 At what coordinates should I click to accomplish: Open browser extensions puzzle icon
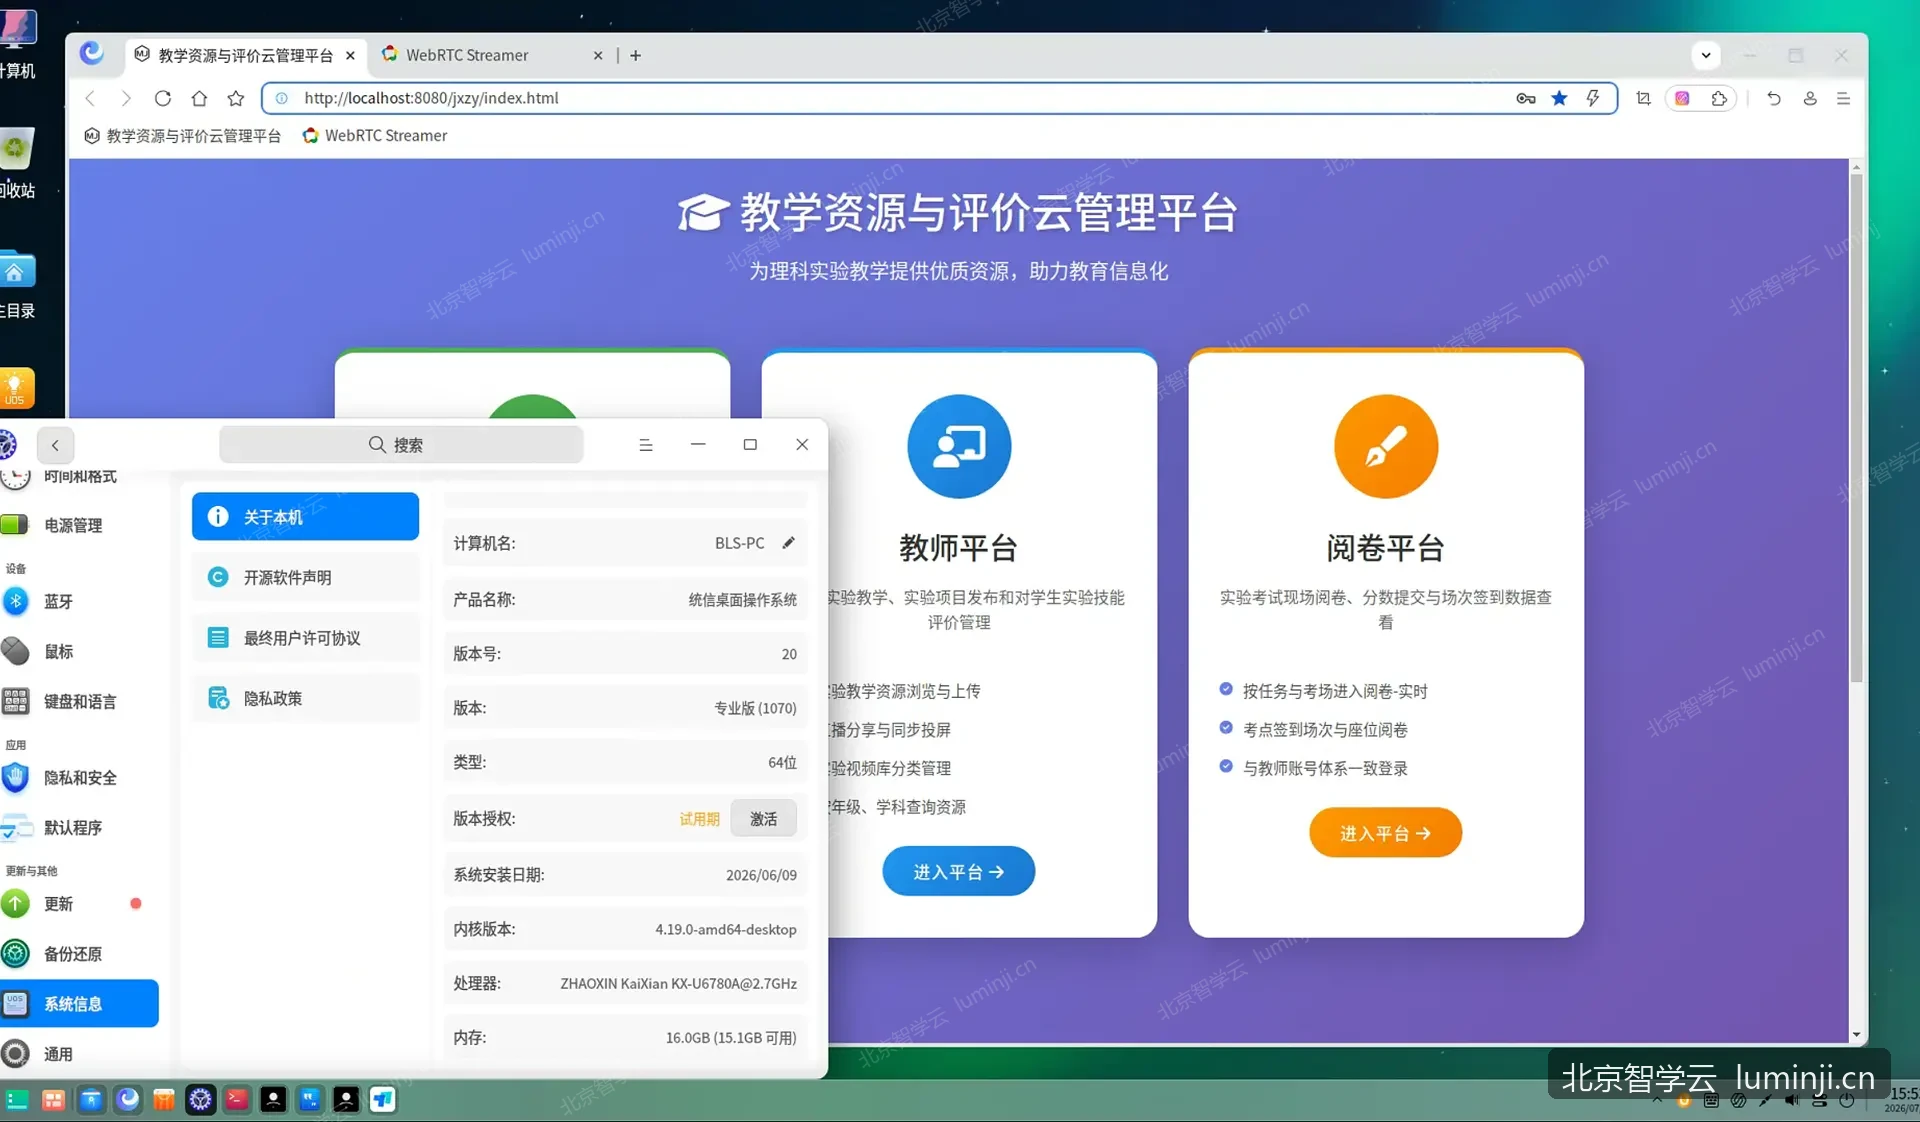point(1719,98)
